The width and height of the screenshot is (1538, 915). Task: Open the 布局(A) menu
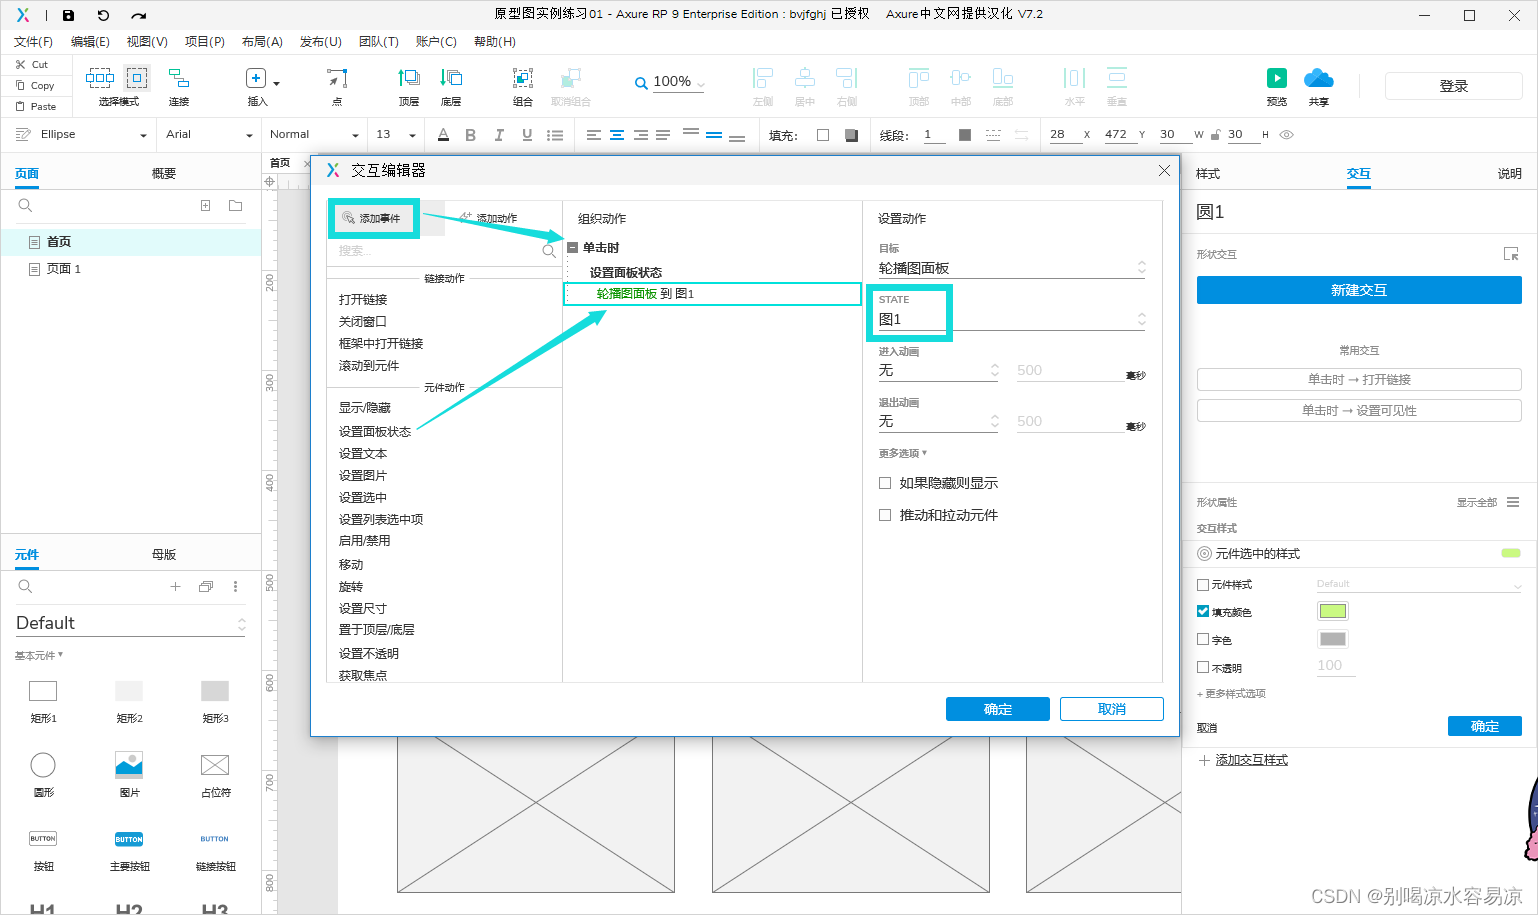click(x=262, y=41)
